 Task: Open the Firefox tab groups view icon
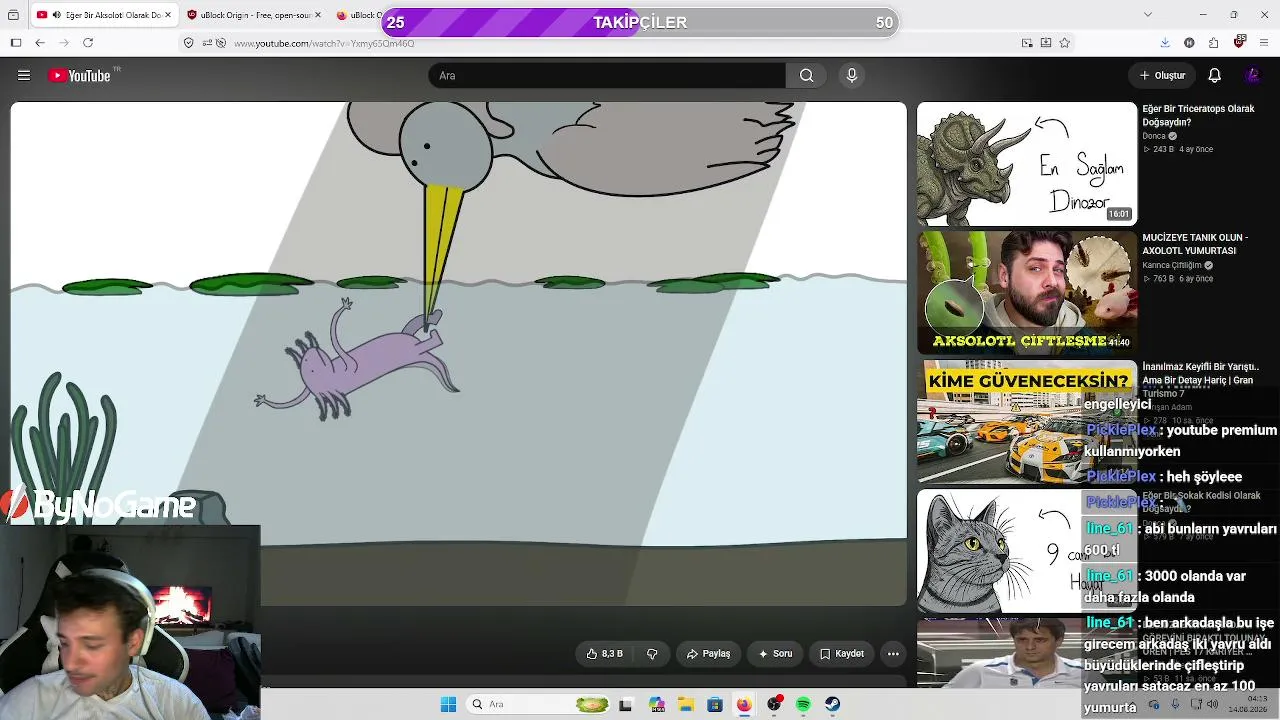point(14,15)
